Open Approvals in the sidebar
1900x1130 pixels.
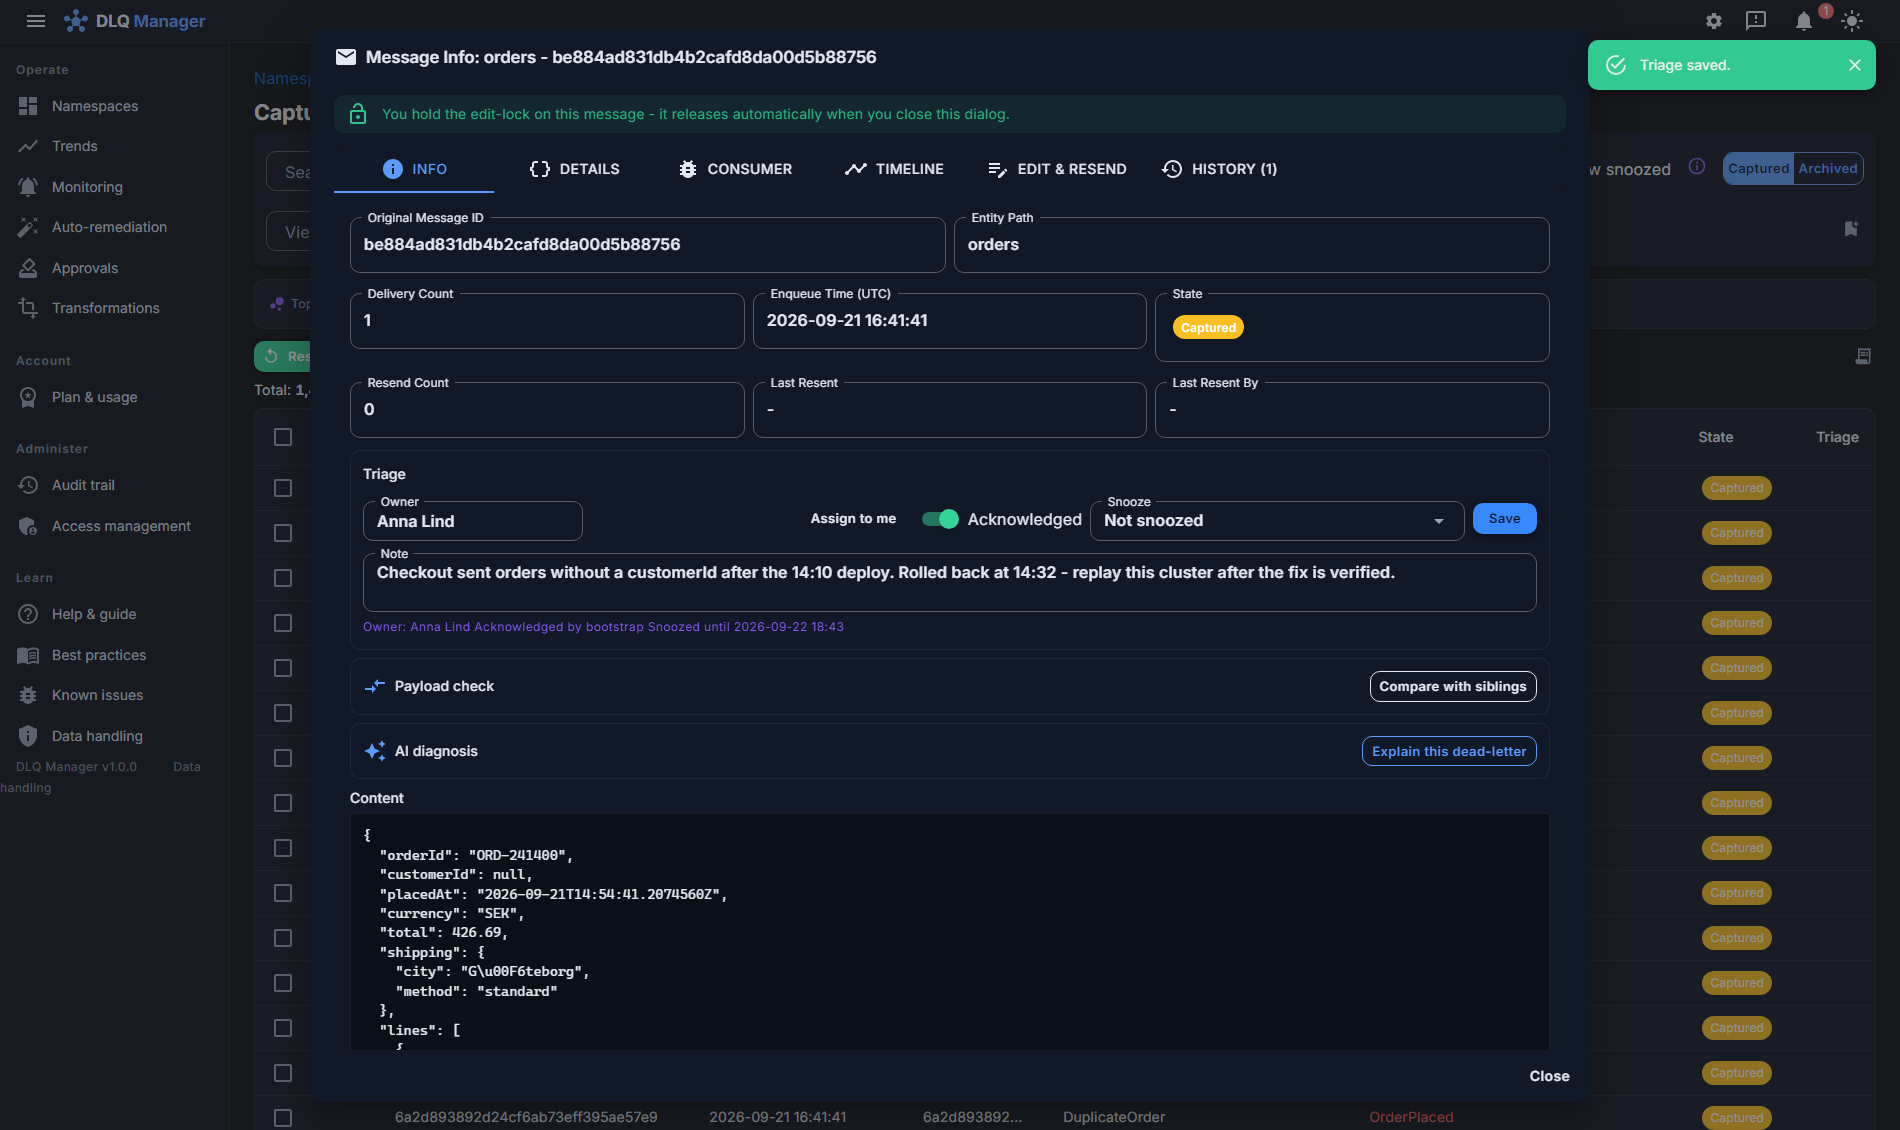point(85,268)
